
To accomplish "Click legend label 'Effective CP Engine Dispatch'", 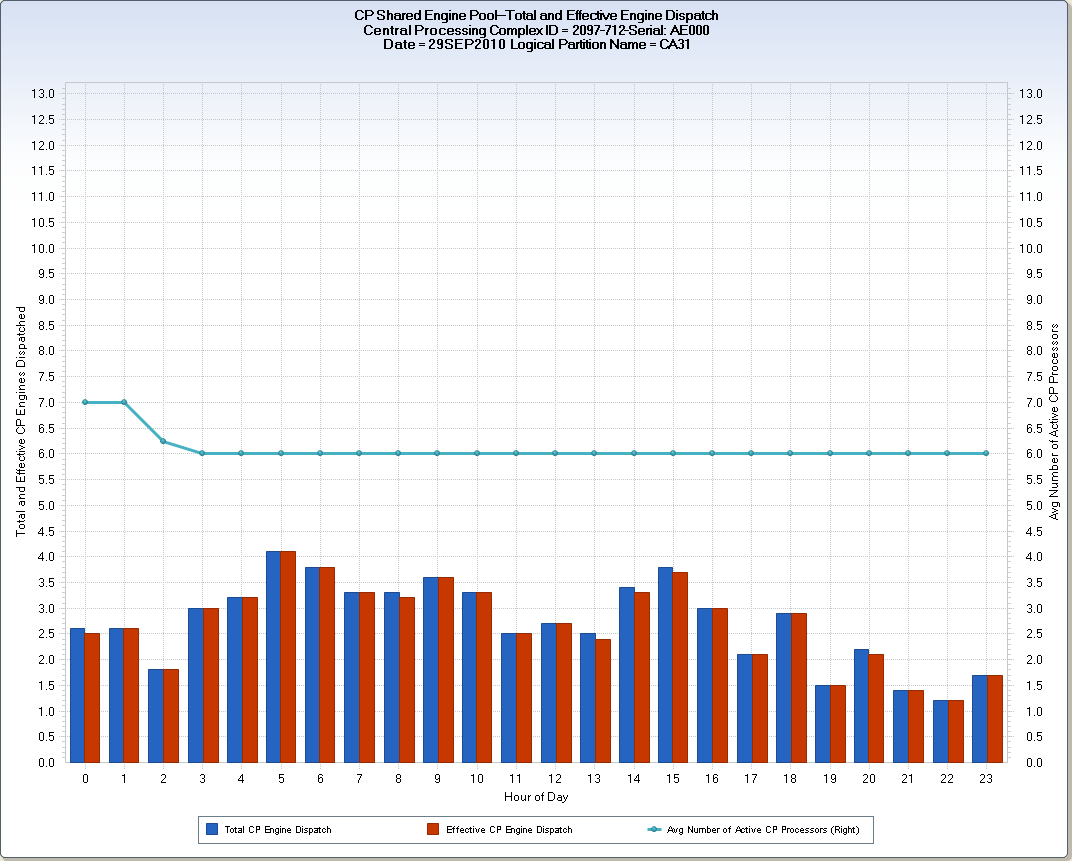I will [509, 830].
